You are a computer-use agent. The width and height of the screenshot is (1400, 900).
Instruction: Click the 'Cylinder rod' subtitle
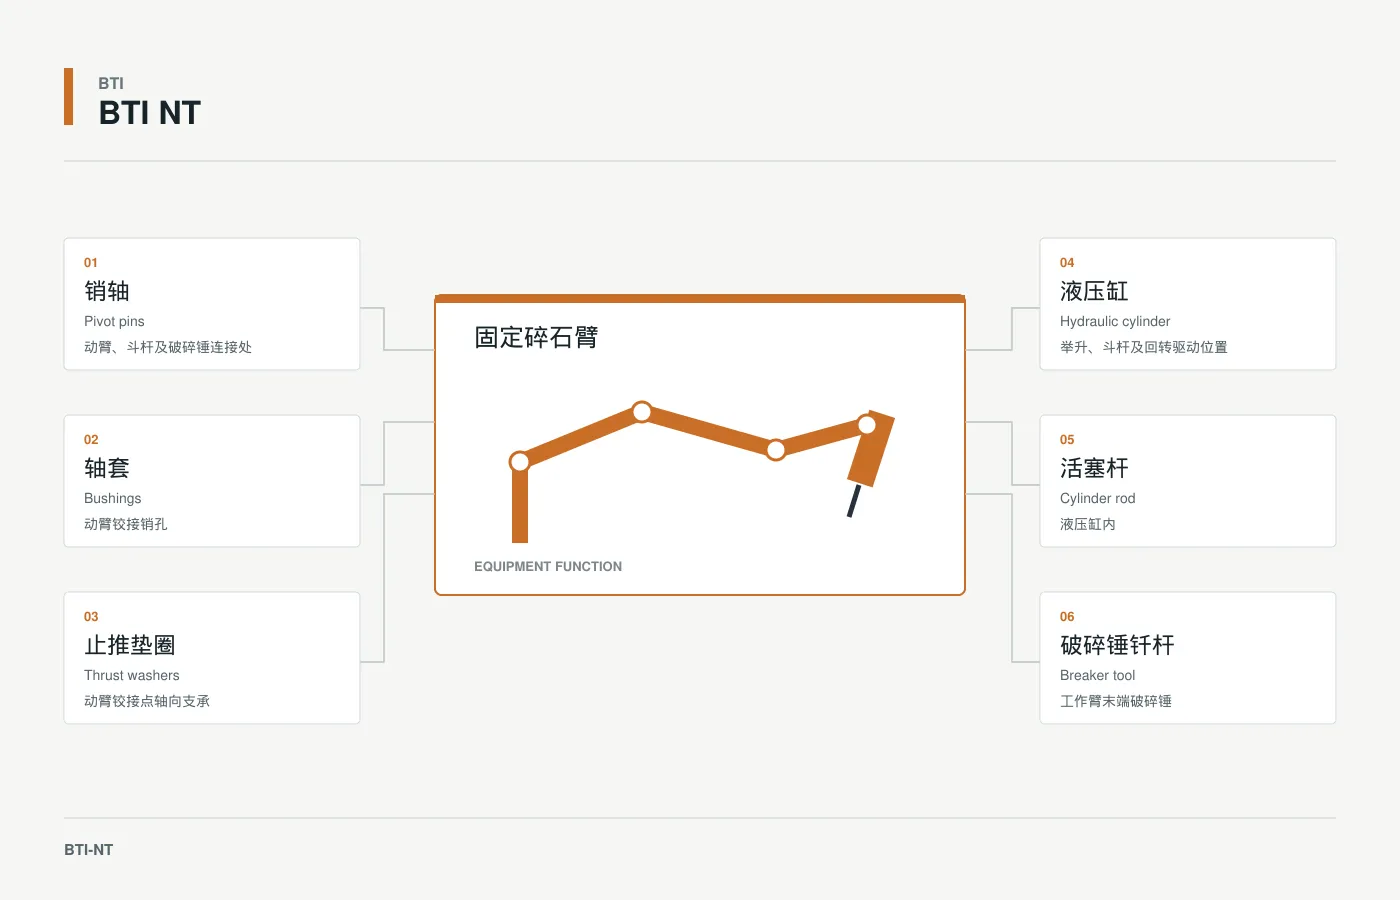point(1098,498)
